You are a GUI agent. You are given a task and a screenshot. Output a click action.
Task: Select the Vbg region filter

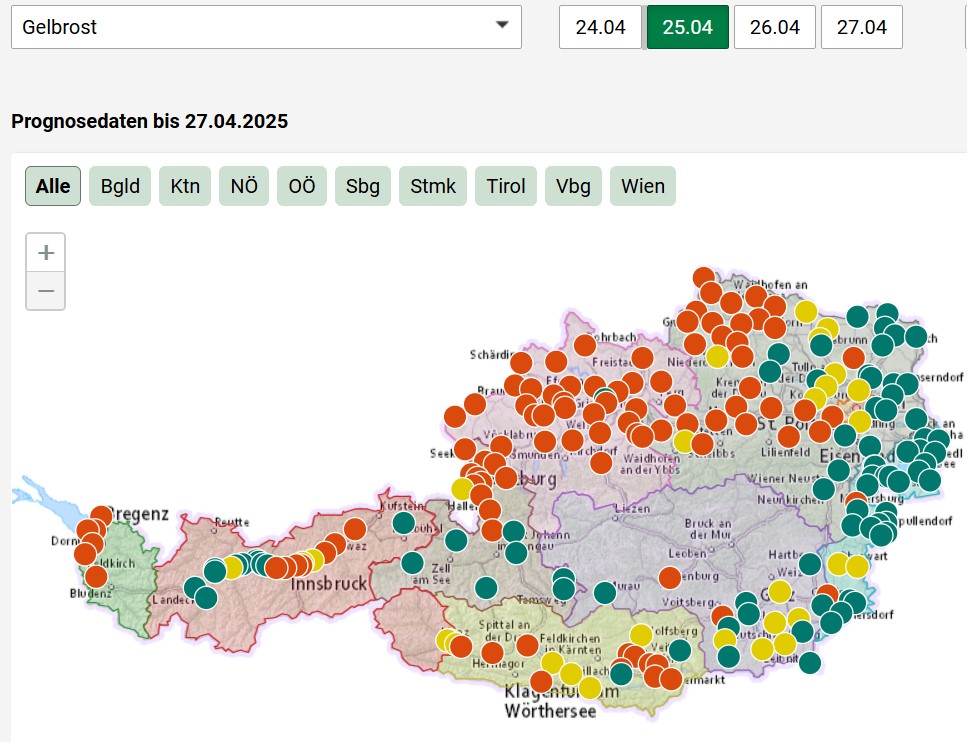click(x=573, y=186)
